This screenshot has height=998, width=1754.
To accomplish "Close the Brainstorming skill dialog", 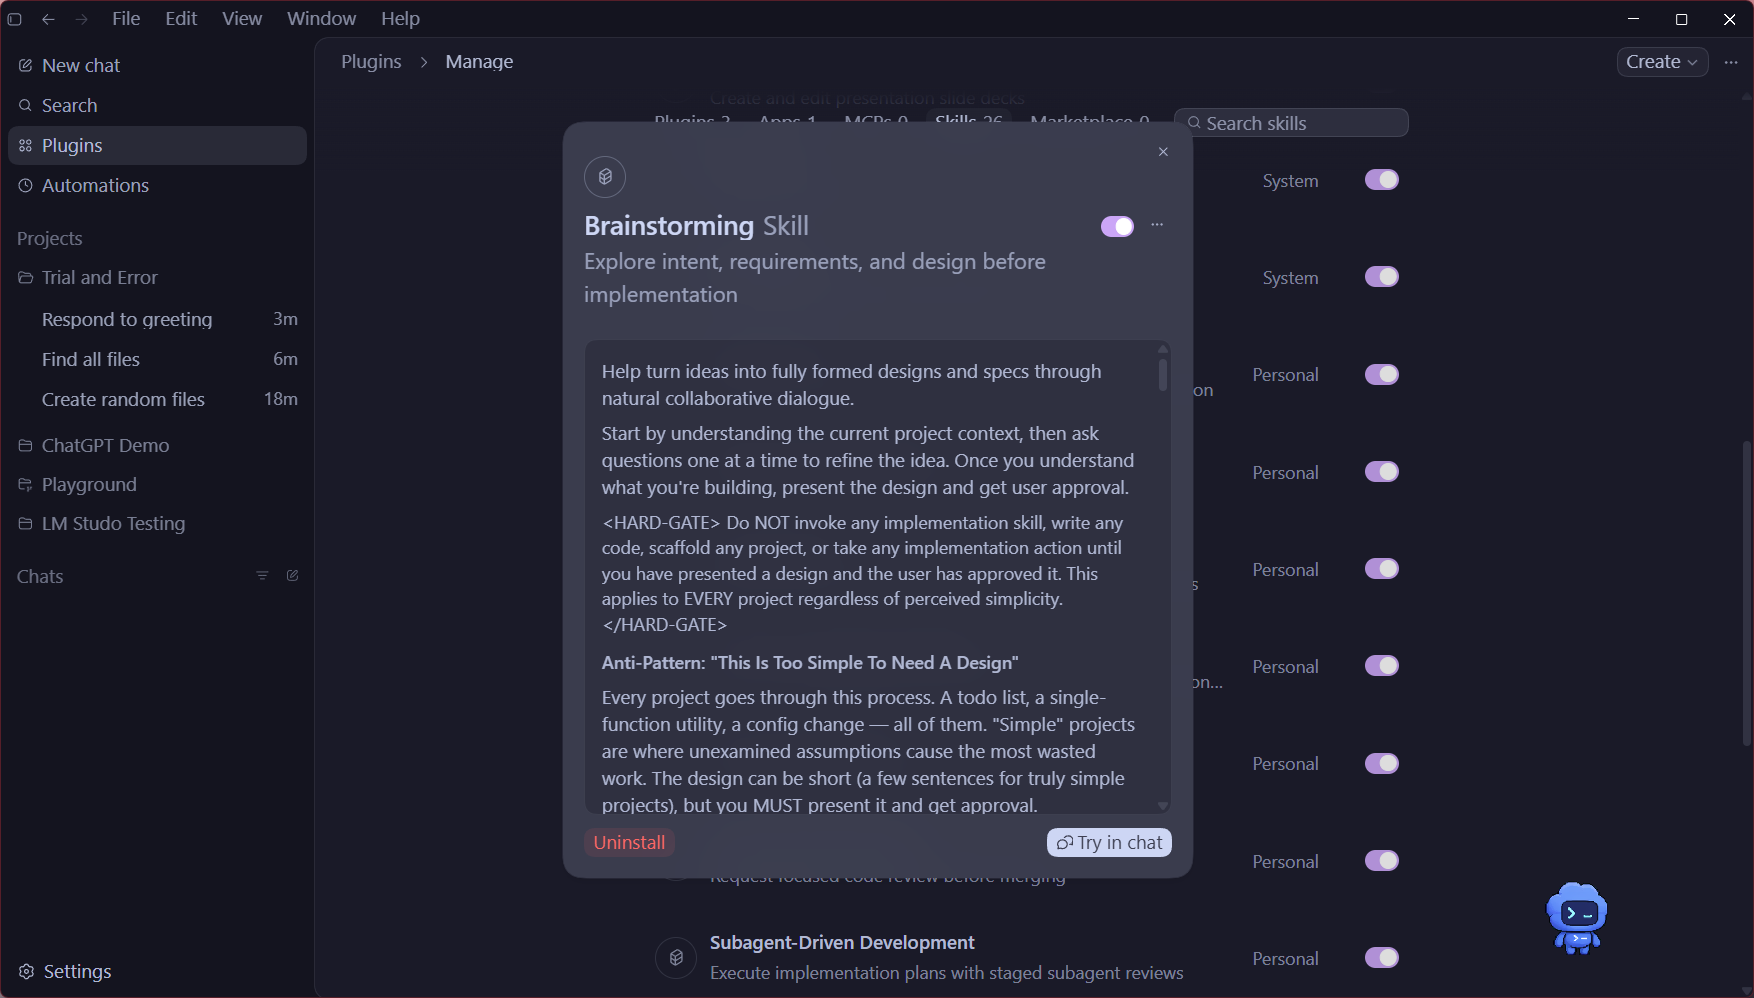I will click(1163, 152).
